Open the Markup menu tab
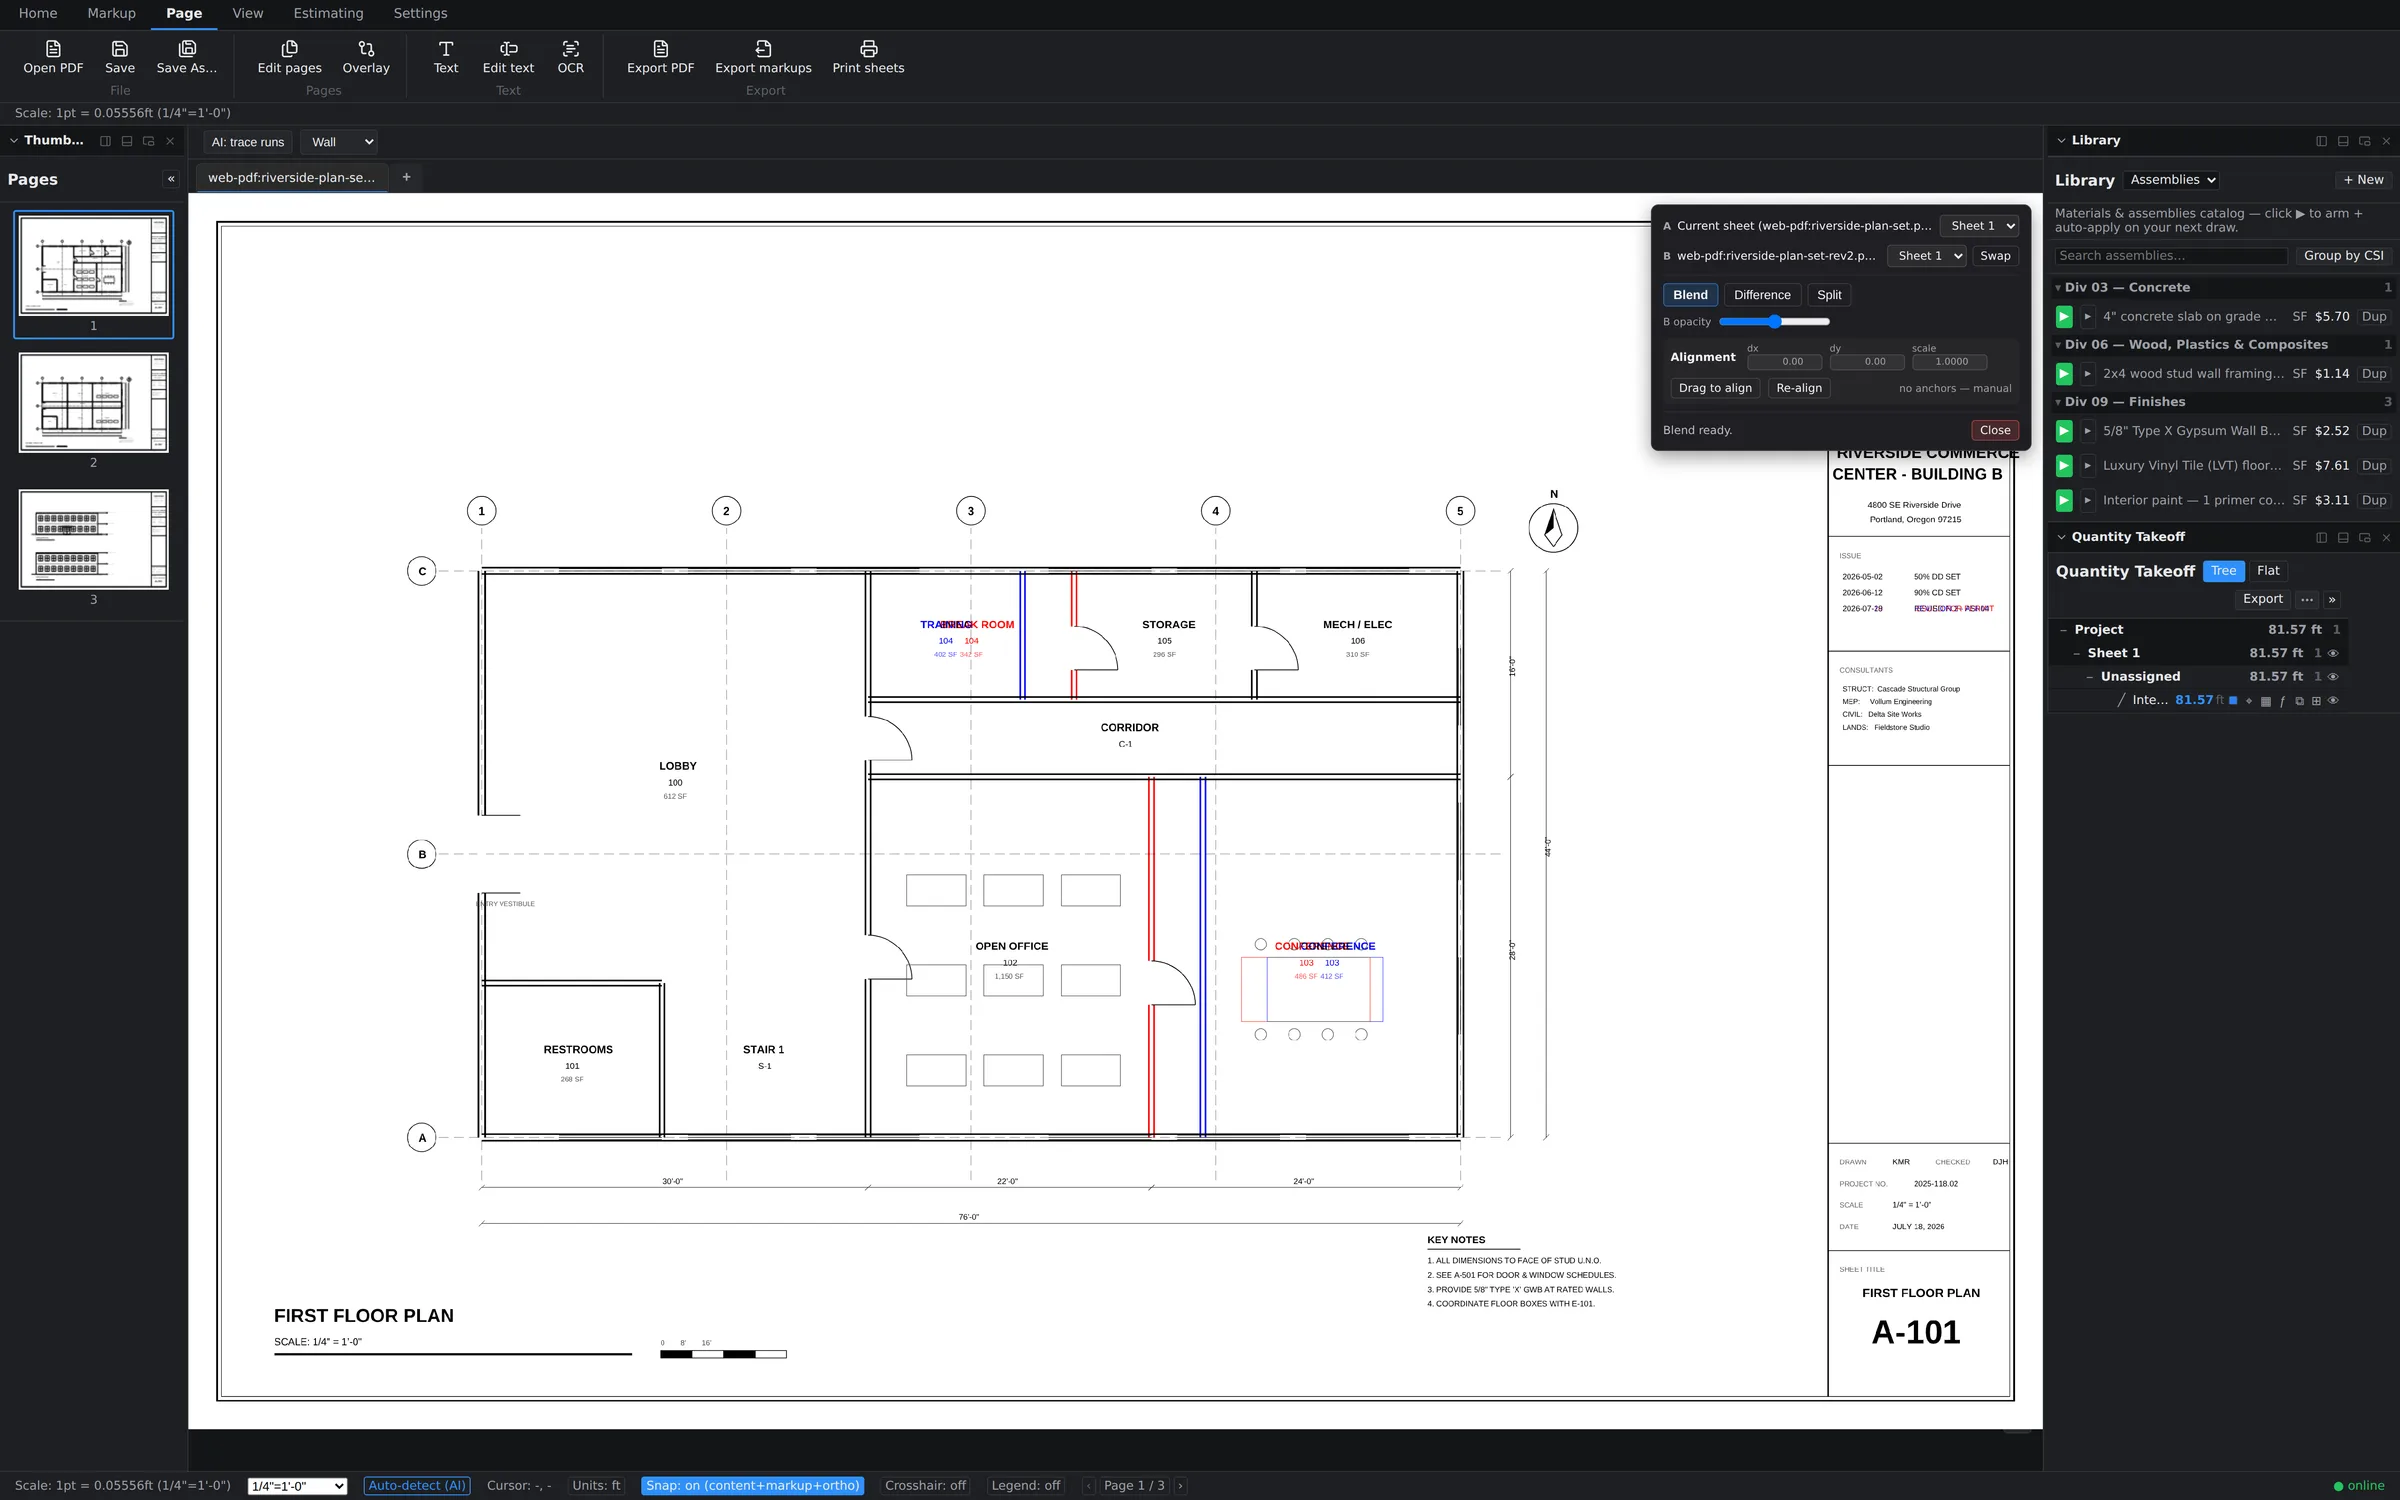The height and width of the screenshot is (1500, 2400). (x=111, y=13)
